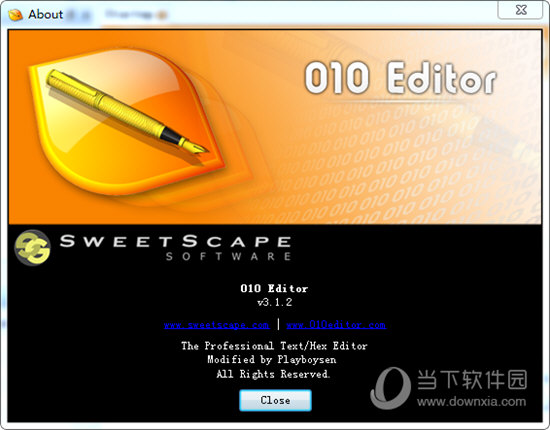The width and height of the screenshot is (550, 430).
Task: Click the "Modified by Playboysen" text
Action: click(272, 360)
